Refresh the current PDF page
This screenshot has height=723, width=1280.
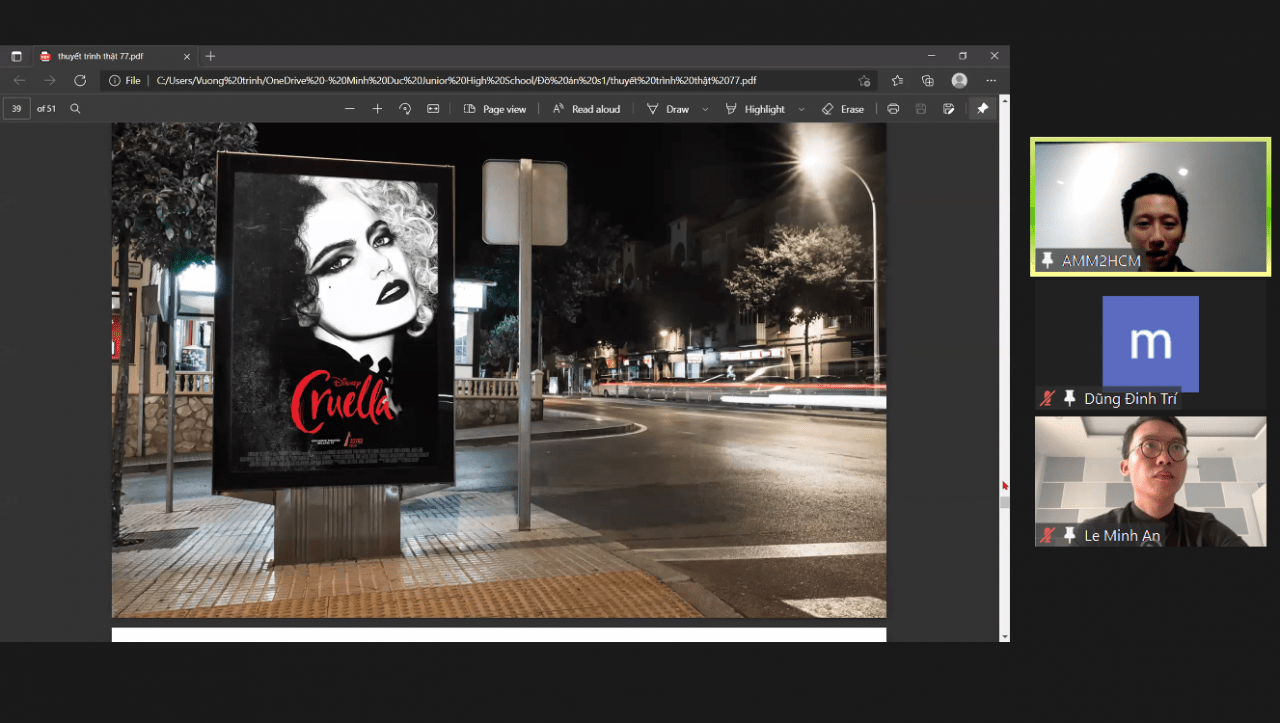(80, 80)
